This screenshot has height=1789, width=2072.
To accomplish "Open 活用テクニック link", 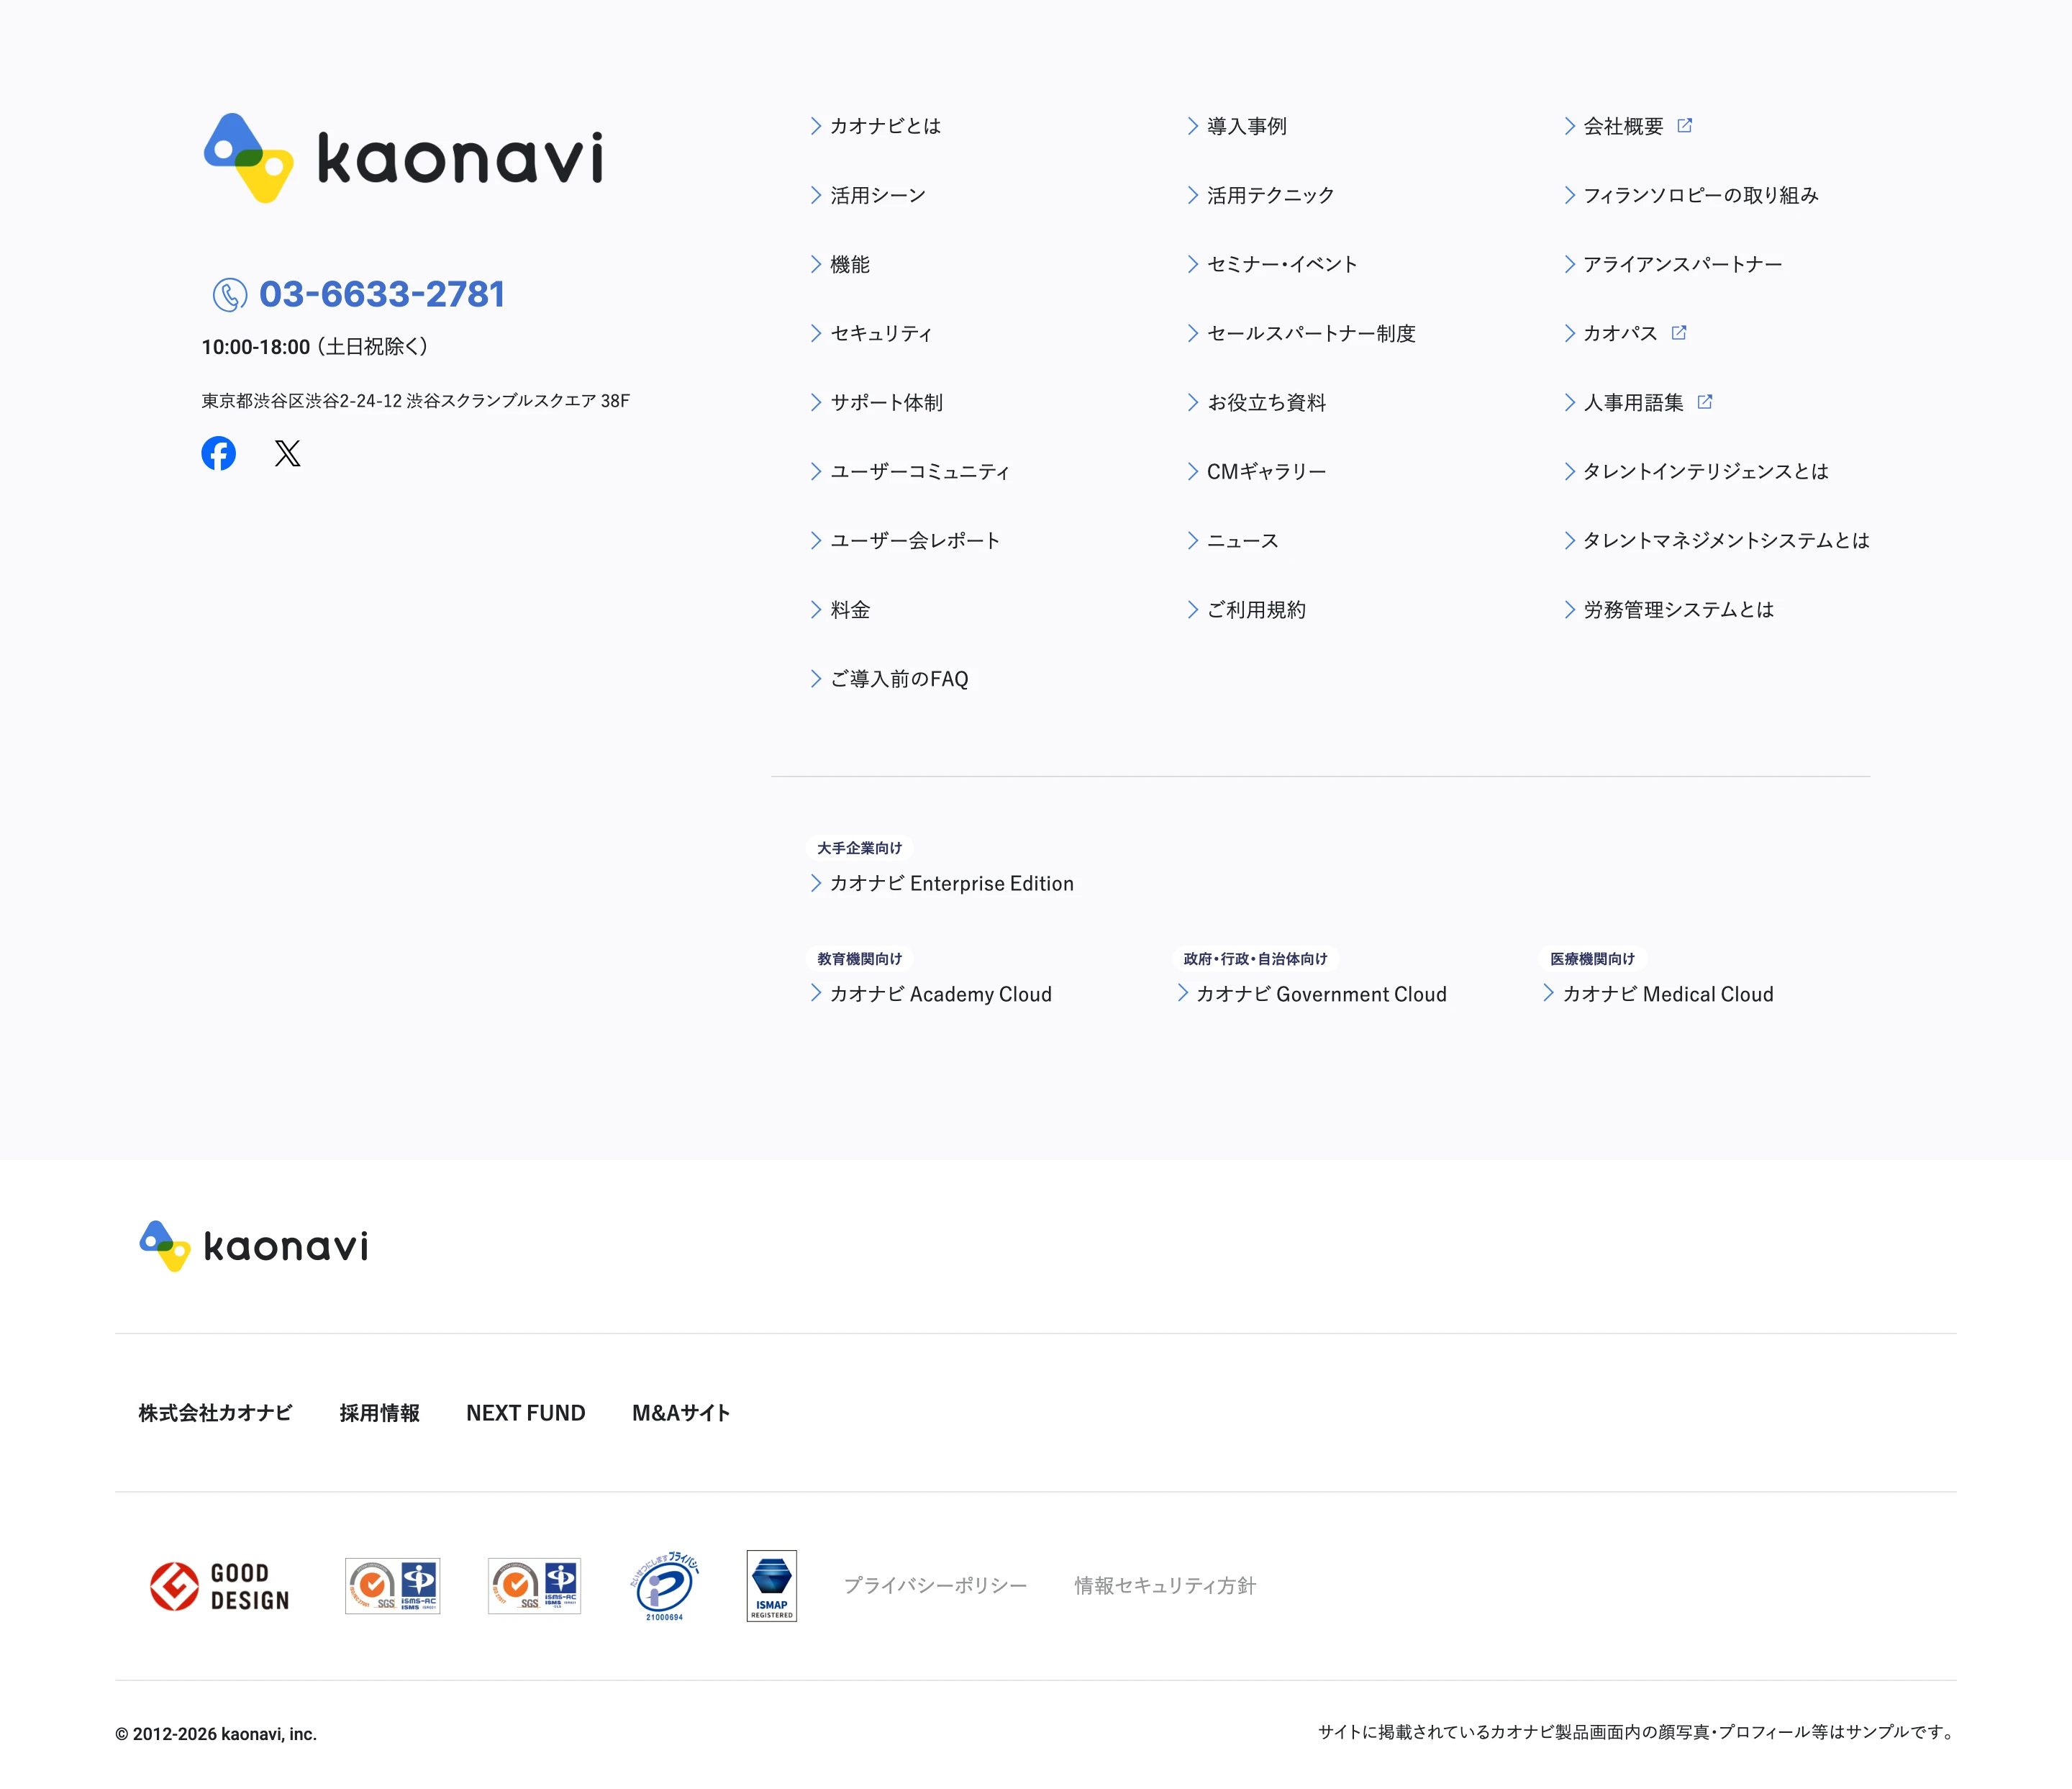I will point(1270,195).
